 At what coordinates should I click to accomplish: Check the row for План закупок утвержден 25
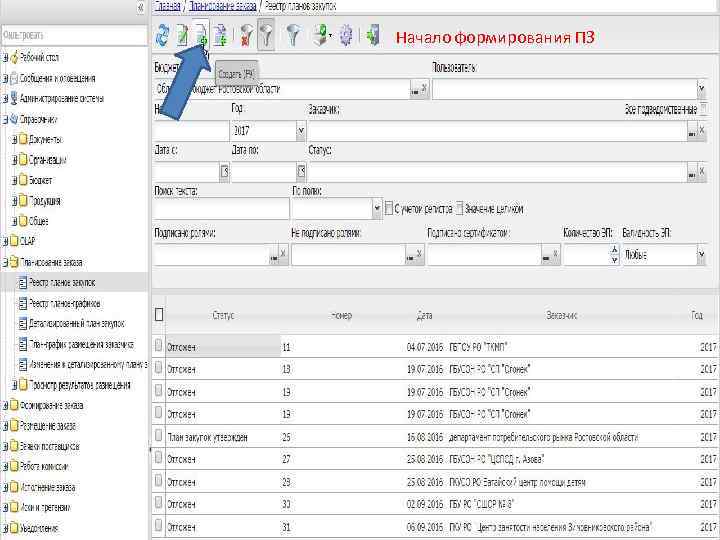[x=158, y=436]
